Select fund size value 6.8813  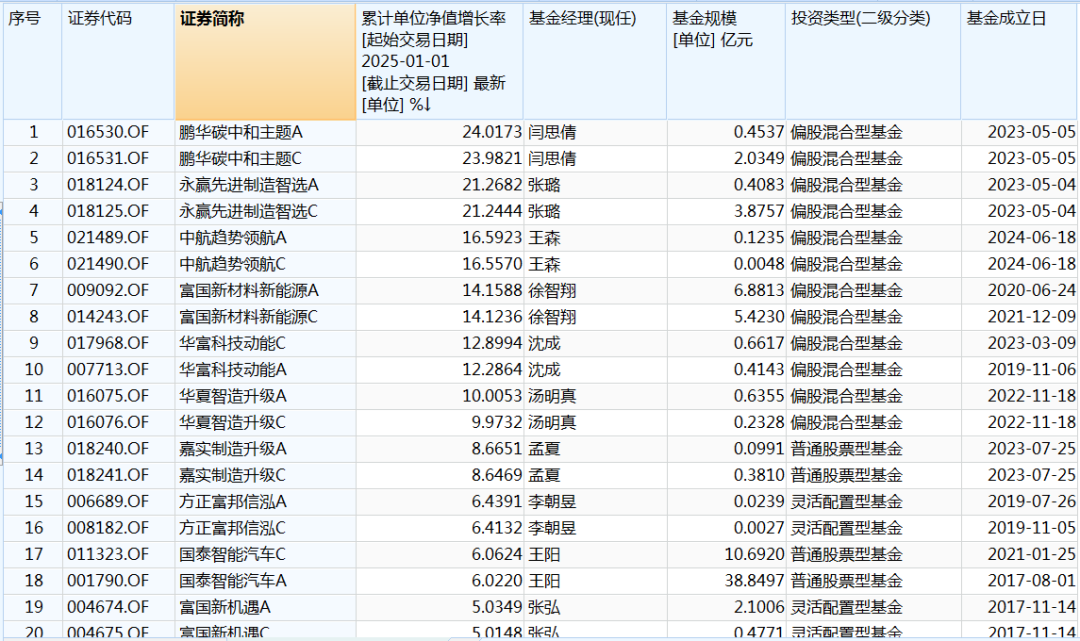coord(759,291)
